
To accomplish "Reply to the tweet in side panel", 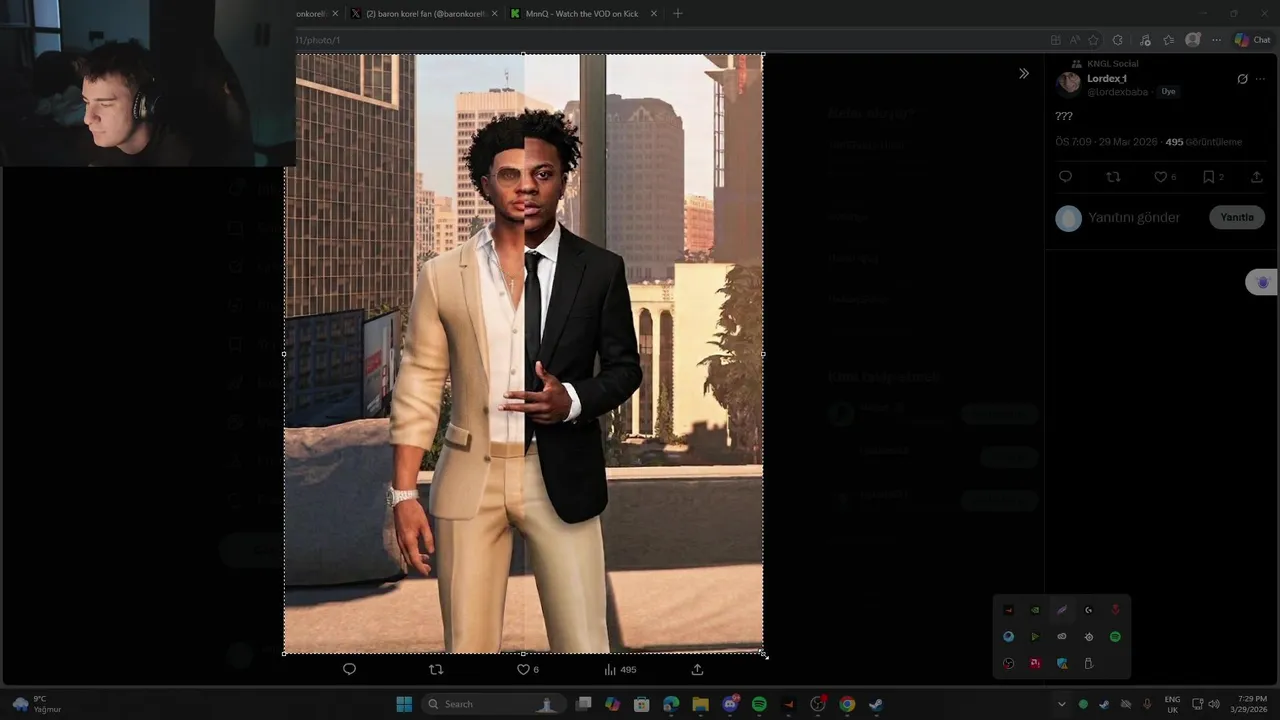I will (1065, 177).
